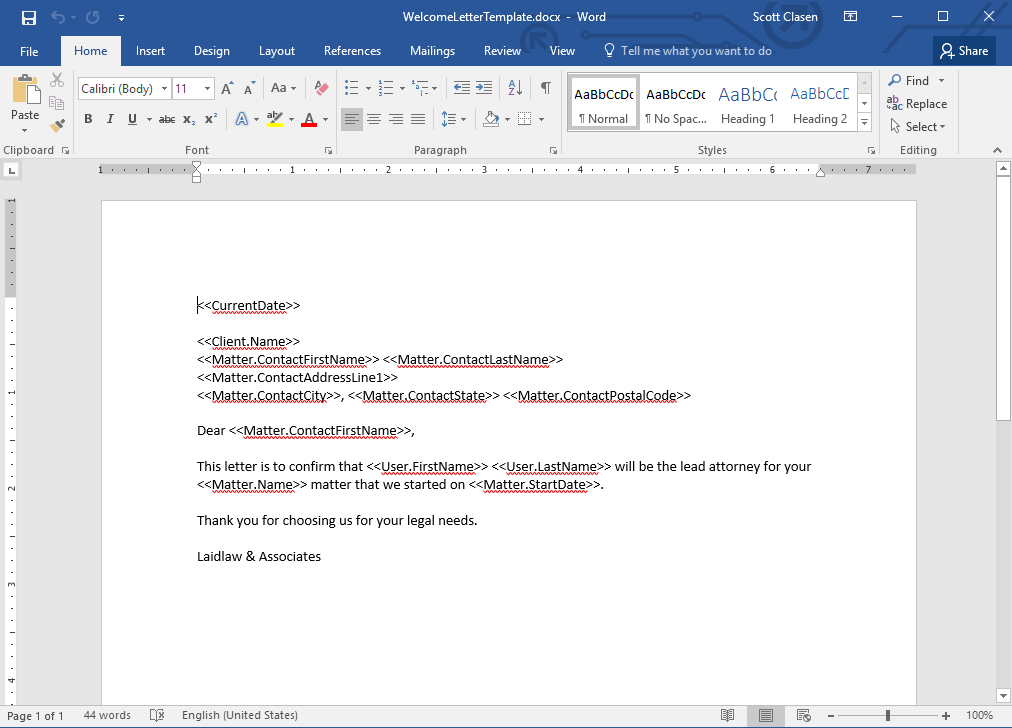This screenshot has width=1012, height=728.
Task: Click the Center alignment icon
Action: point(374,119)
